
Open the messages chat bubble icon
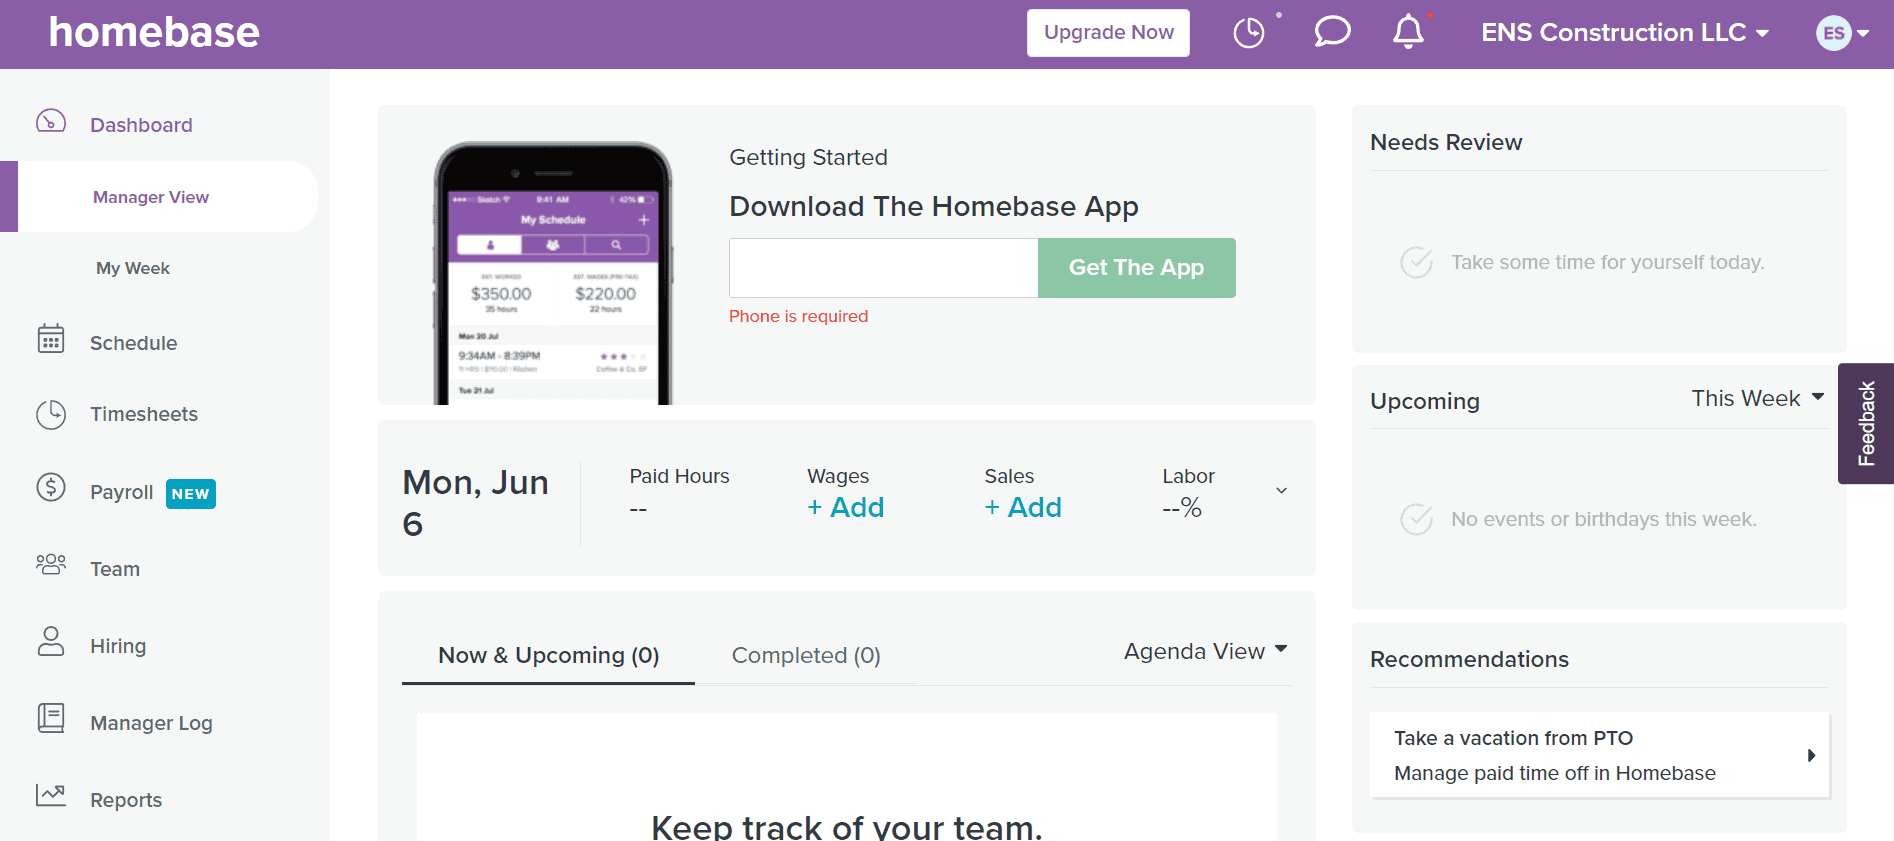pos(1332,32)
